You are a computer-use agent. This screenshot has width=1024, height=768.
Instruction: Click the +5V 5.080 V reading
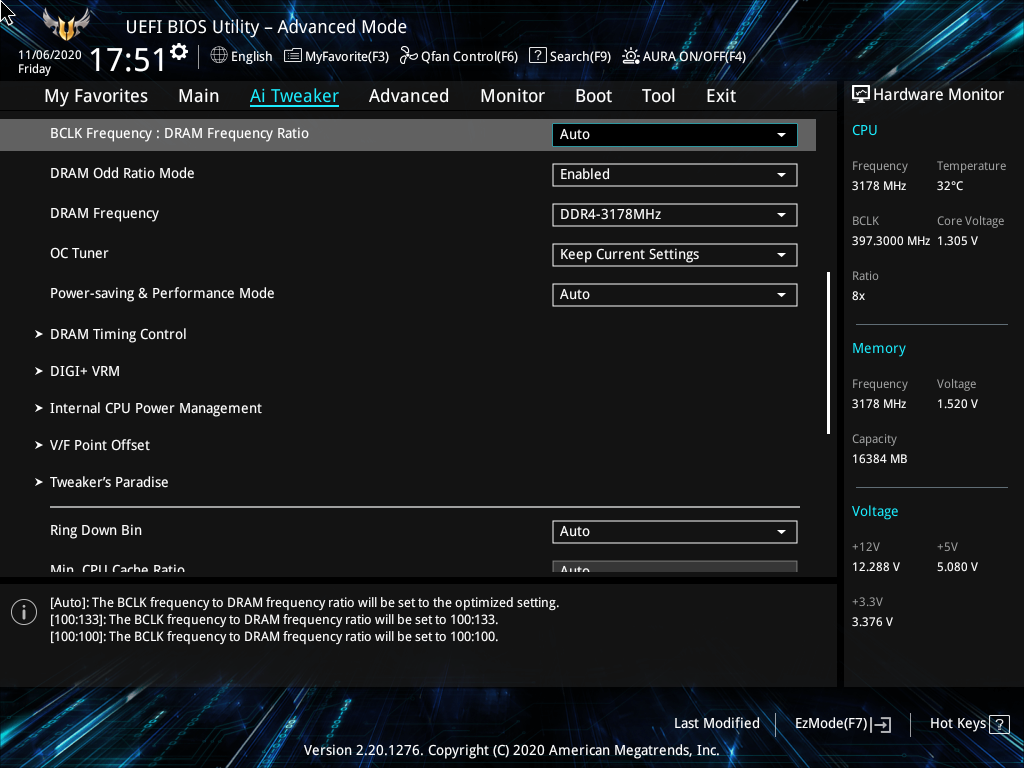[x=957, y=567]
